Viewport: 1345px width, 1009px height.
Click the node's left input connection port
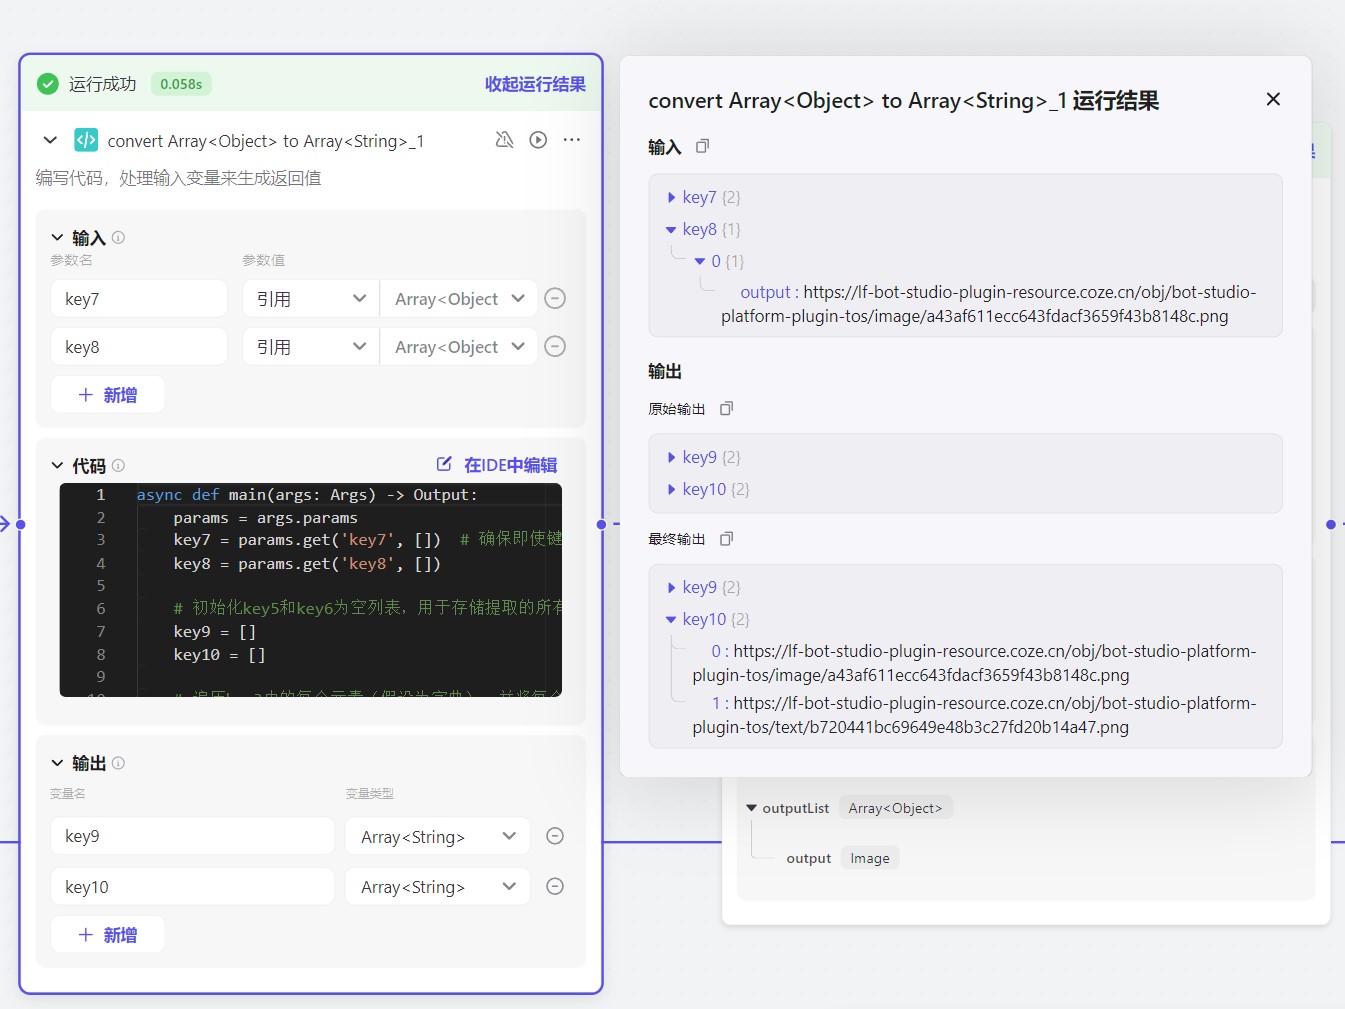pyautogui.click(x=20, y=524)
